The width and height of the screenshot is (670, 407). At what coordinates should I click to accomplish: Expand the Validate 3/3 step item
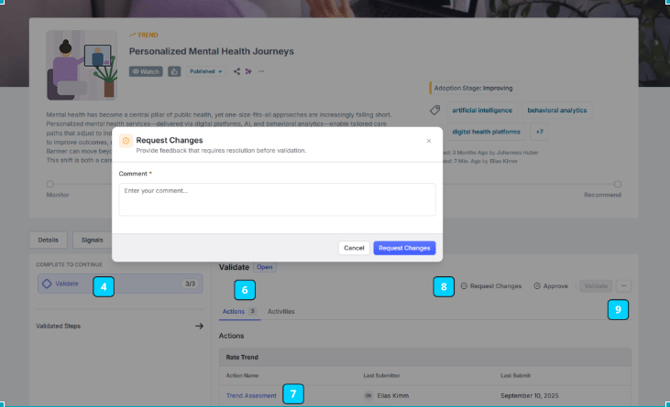pyautogui.click(x=120, y=284)
